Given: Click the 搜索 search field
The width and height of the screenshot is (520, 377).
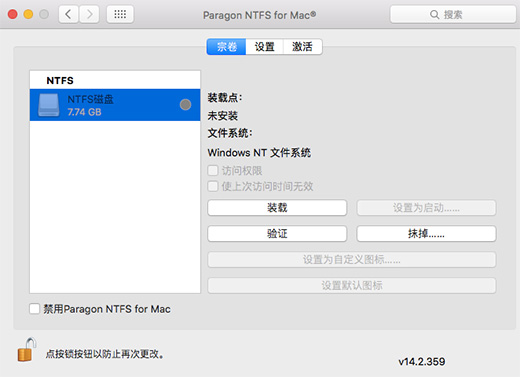Looking at the screenshot, I should pos(453,14).
